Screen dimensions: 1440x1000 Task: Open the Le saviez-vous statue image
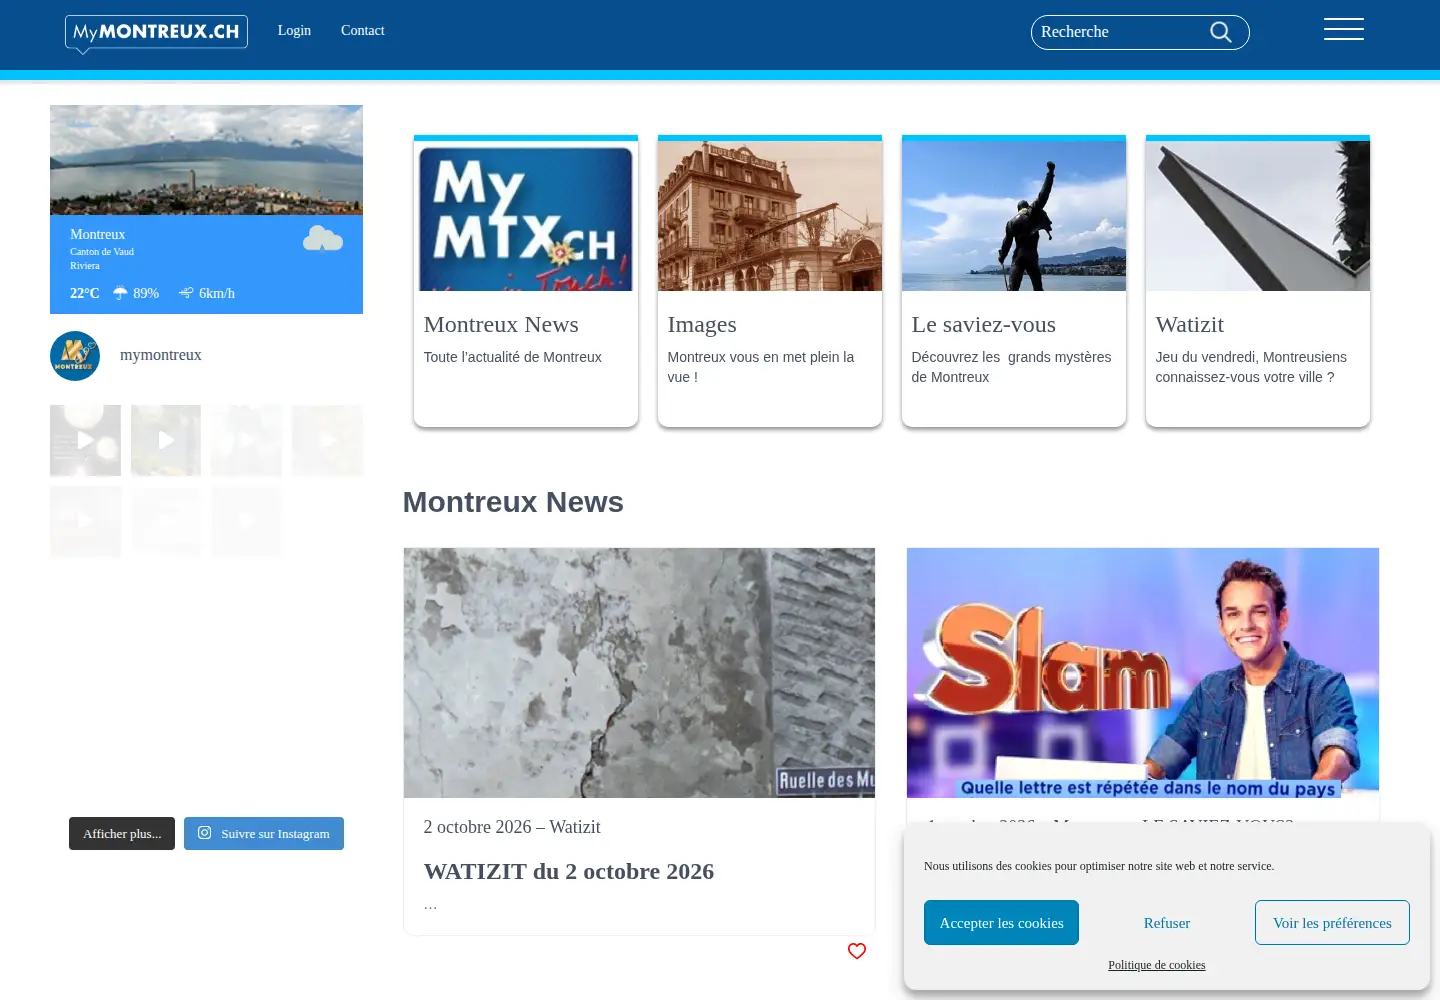coord(1014,216)
